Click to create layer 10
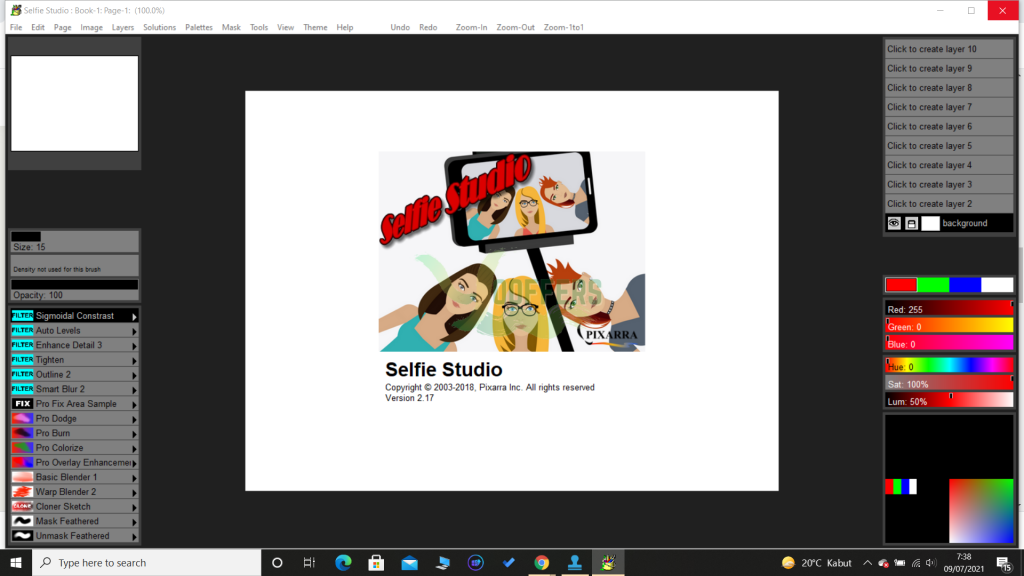 949,49
